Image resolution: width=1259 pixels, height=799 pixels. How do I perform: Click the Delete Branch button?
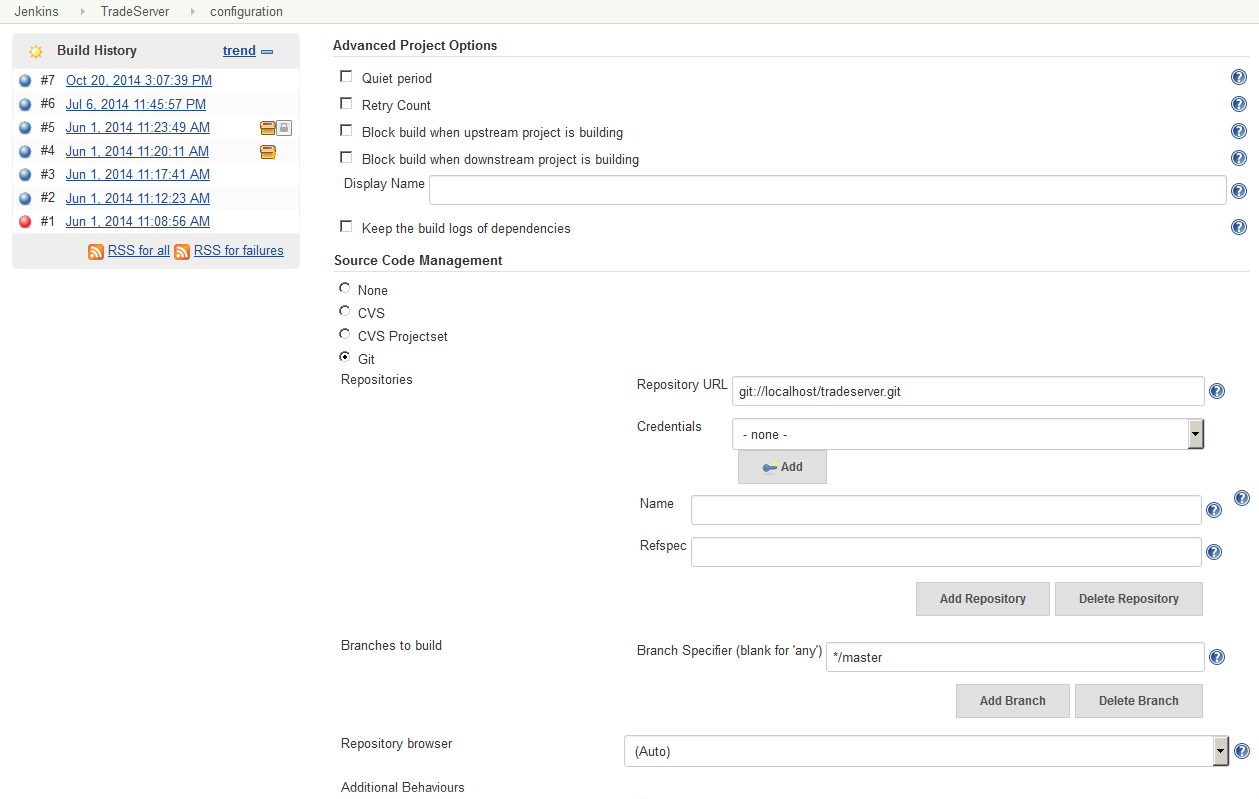tap(1139, 701)
